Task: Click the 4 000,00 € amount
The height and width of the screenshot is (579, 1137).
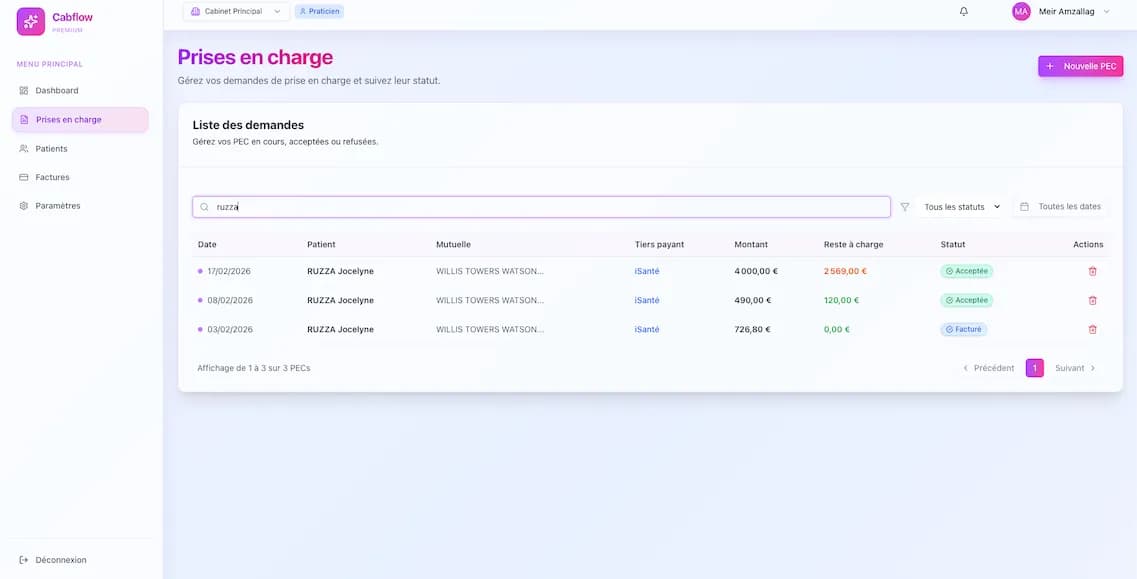Action: point(756,271)
